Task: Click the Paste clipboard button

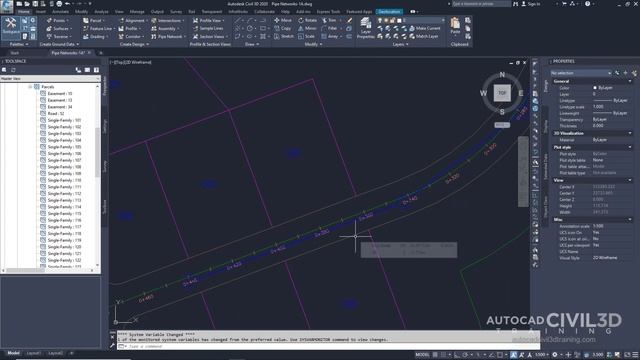Action: (x=455, y=26)
